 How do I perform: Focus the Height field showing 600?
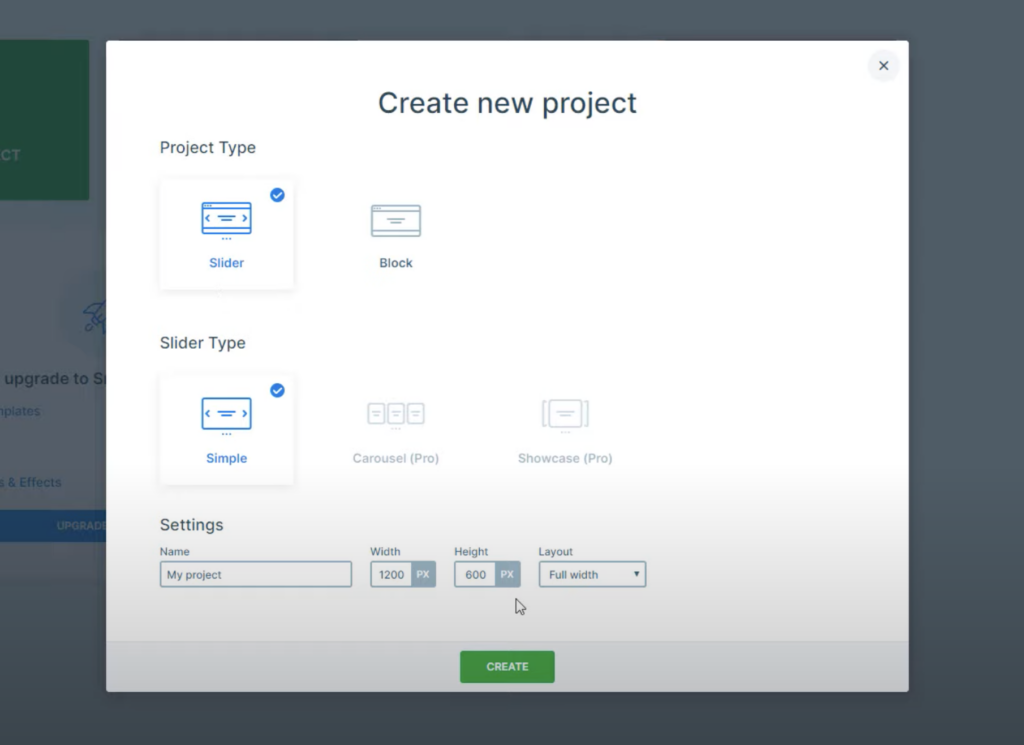pyautogui.click(x=475, y=575)
